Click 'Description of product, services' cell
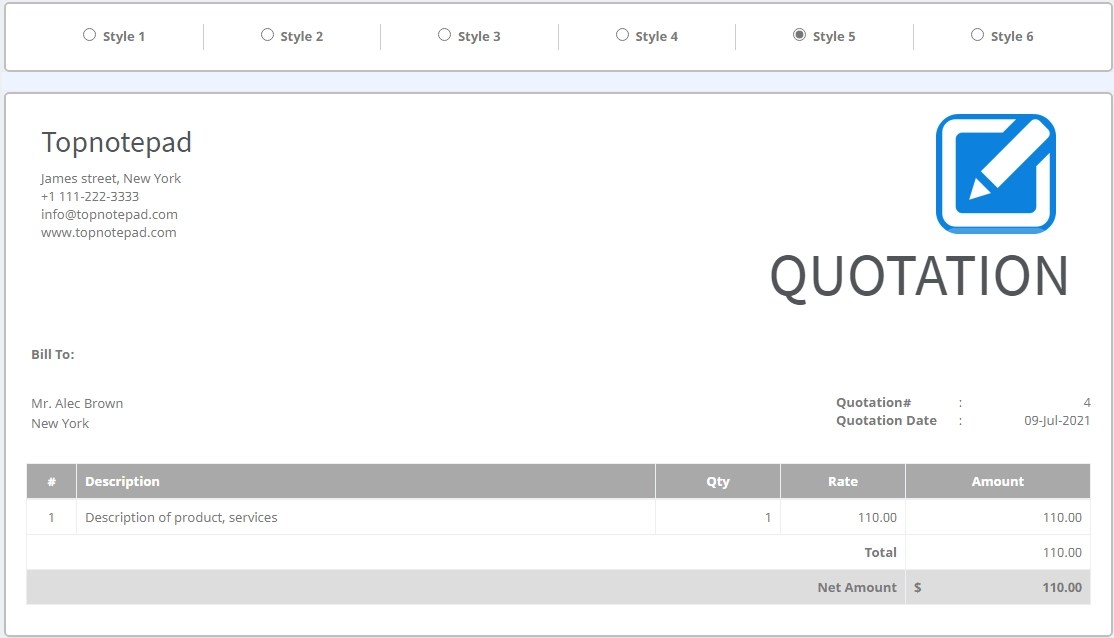The height and width of the screenshot is (638, 1114). point(365,517)
